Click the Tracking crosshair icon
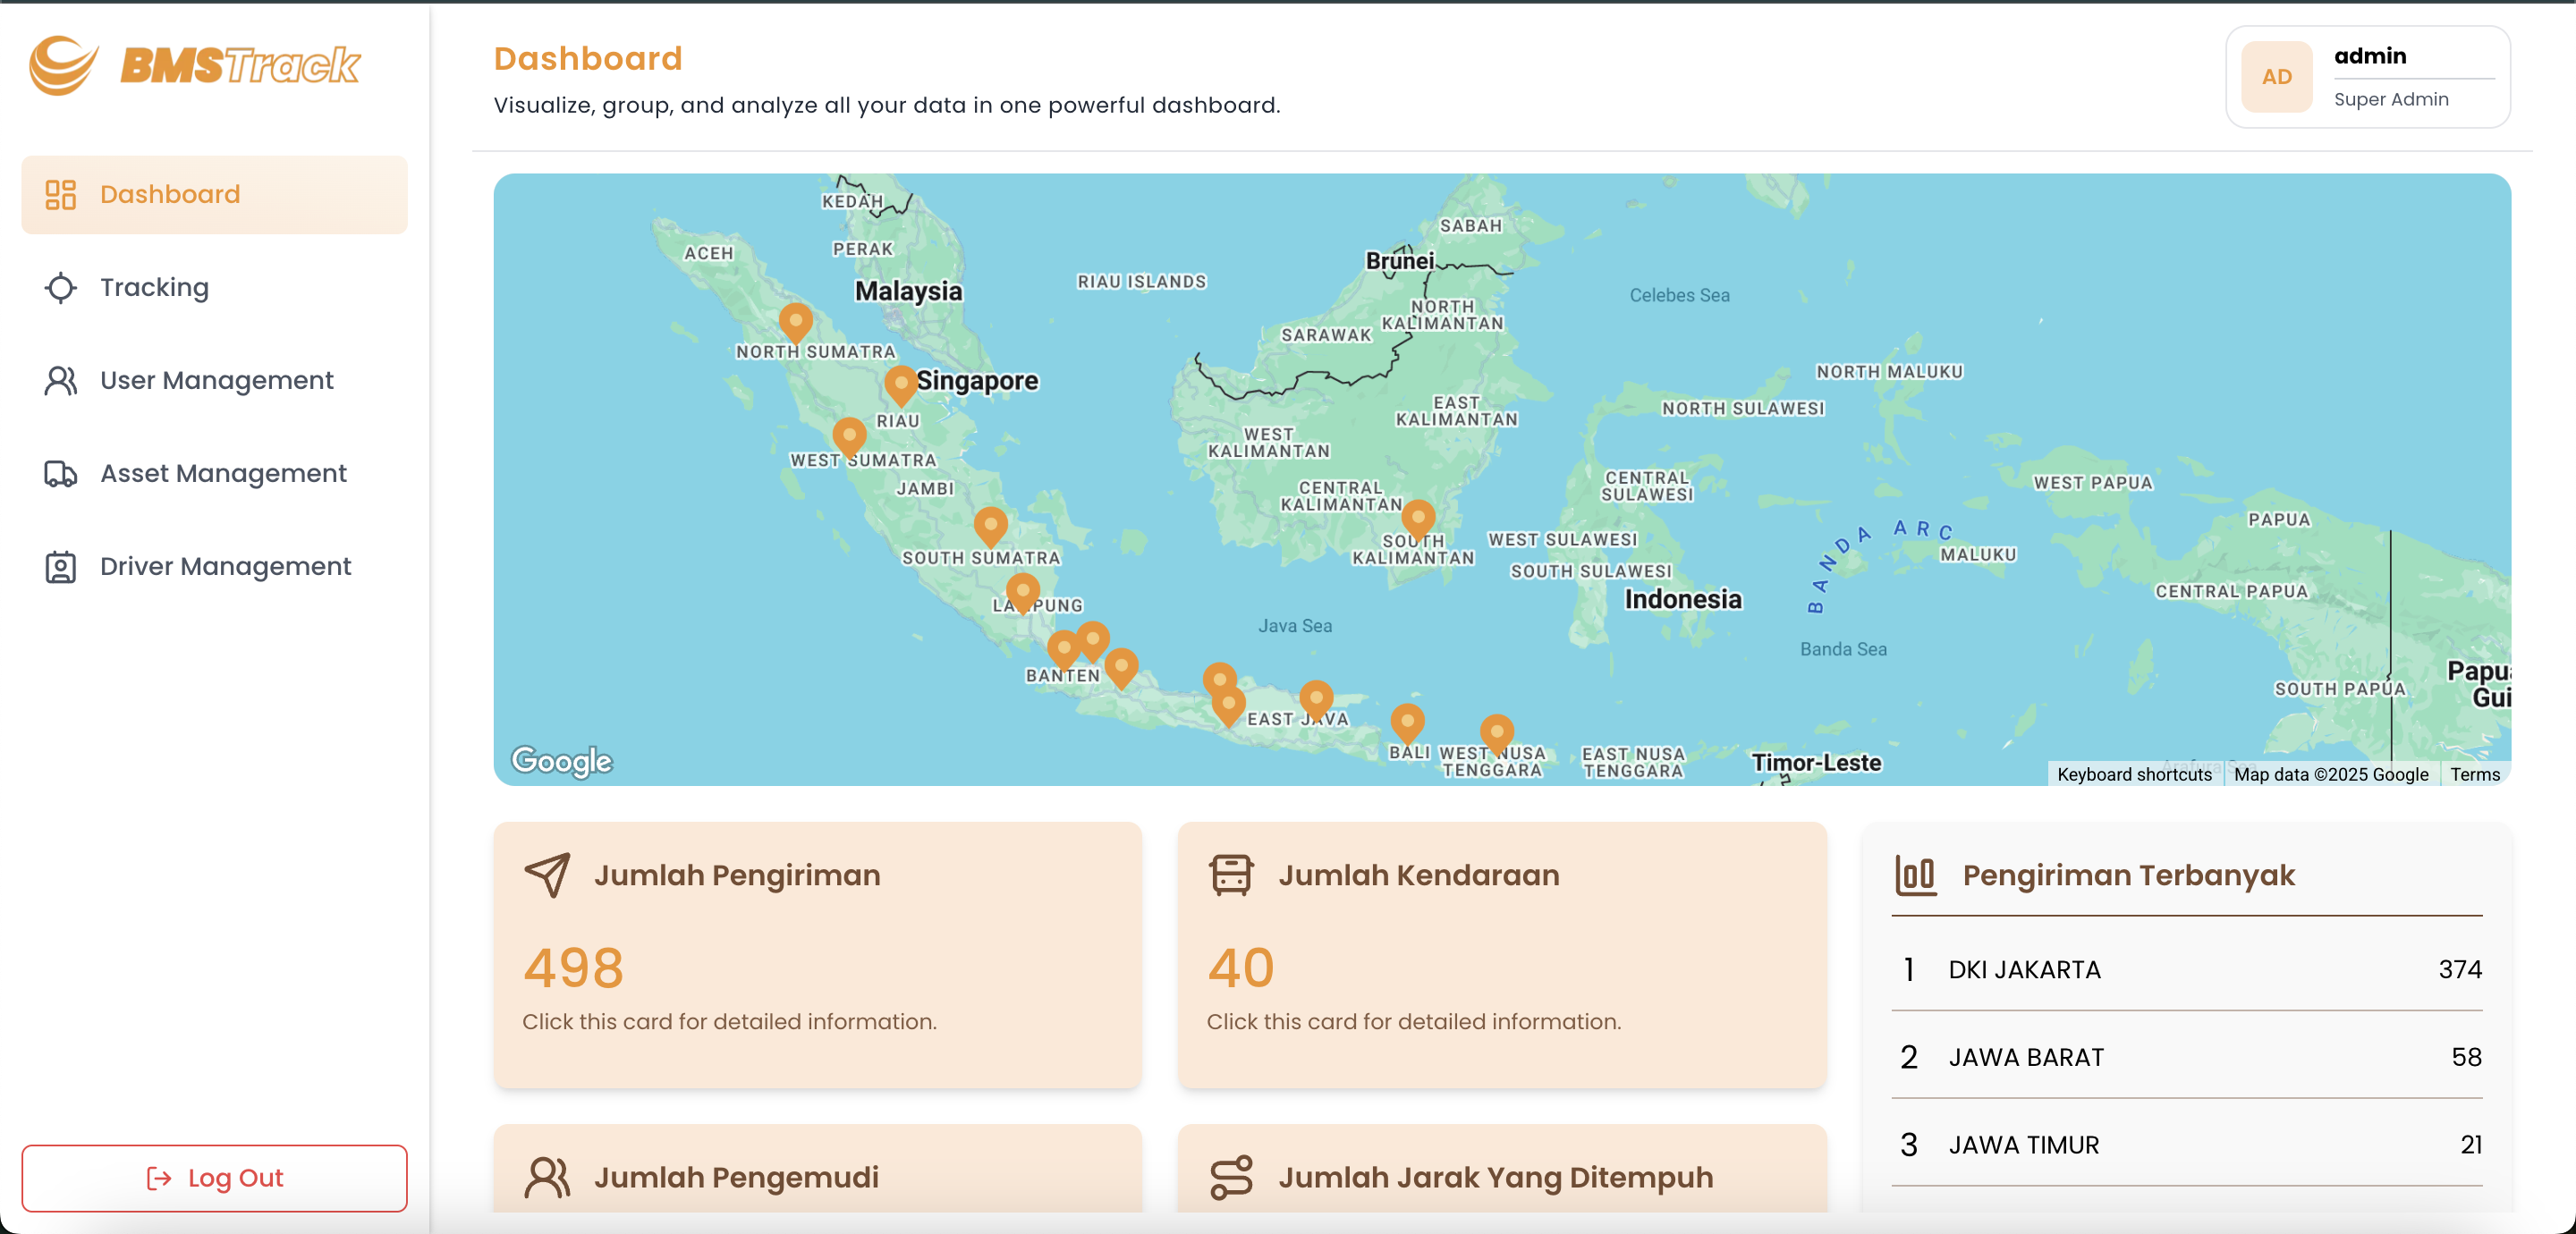This screenshot has height=1234, width=2576. point(60,287)
